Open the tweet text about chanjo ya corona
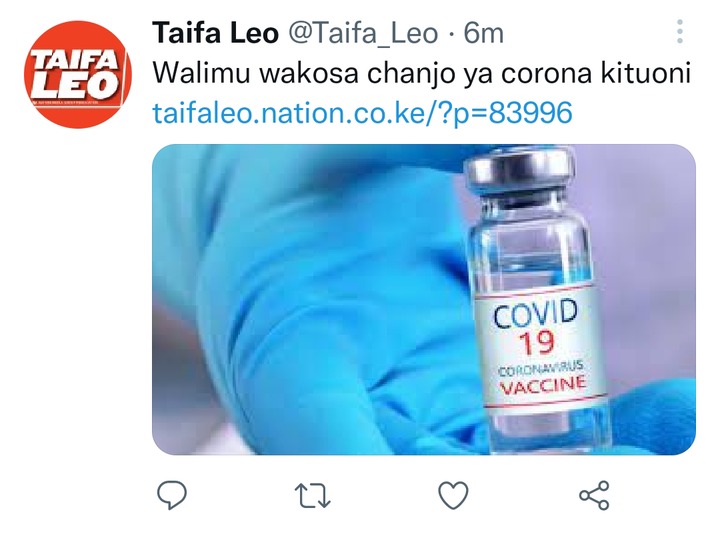Screen dimensions: 720x534 [422, 73]
